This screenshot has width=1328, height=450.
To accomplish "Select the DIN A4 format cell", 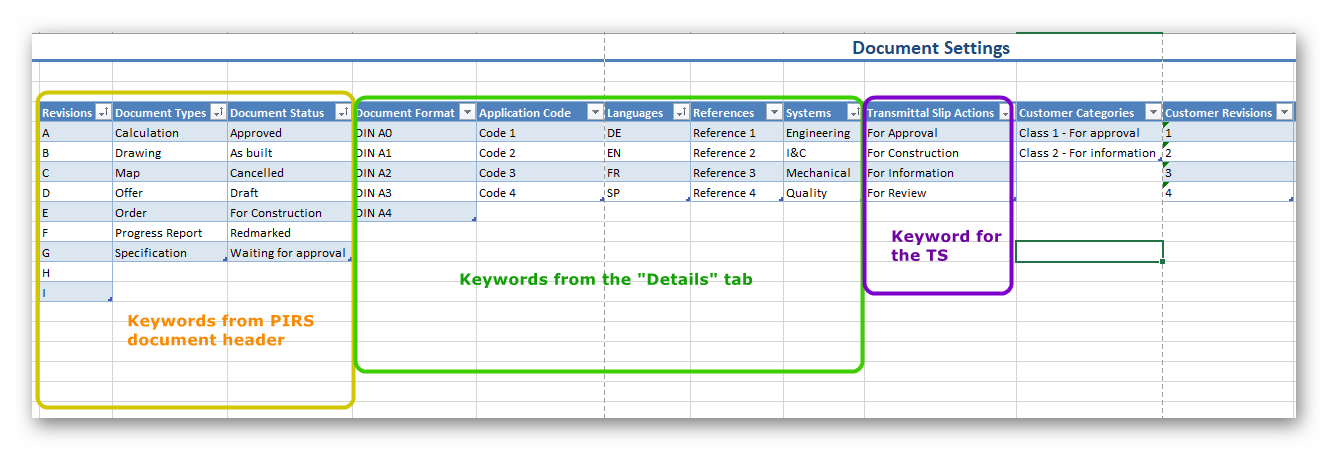I will [x=415, y=213].
